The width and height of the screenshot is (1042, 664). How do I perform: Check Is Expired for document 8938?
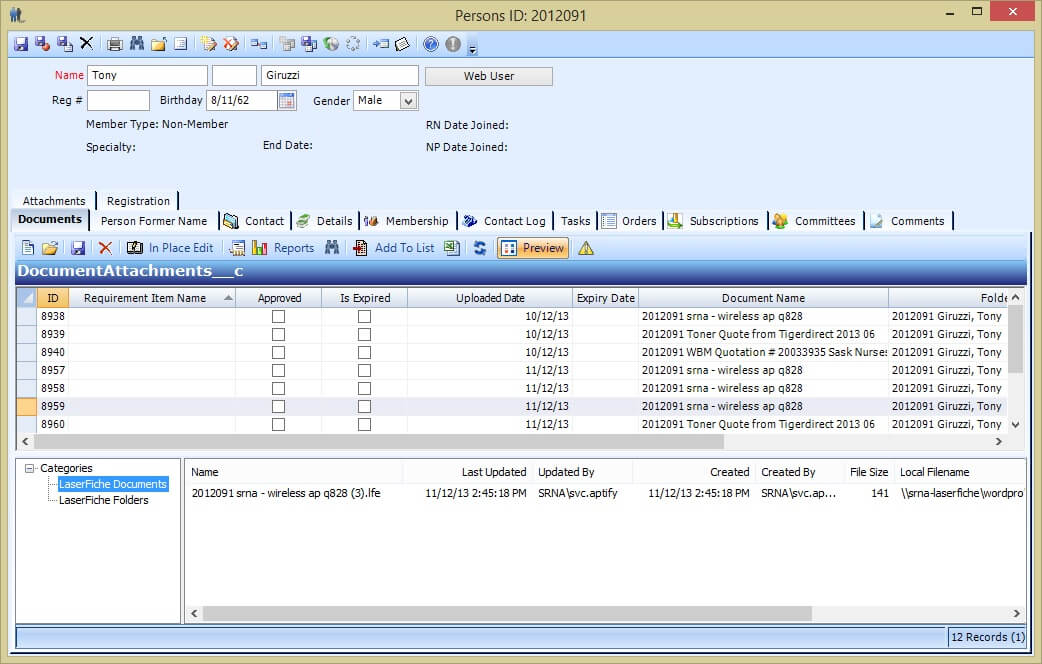point(364,316)
